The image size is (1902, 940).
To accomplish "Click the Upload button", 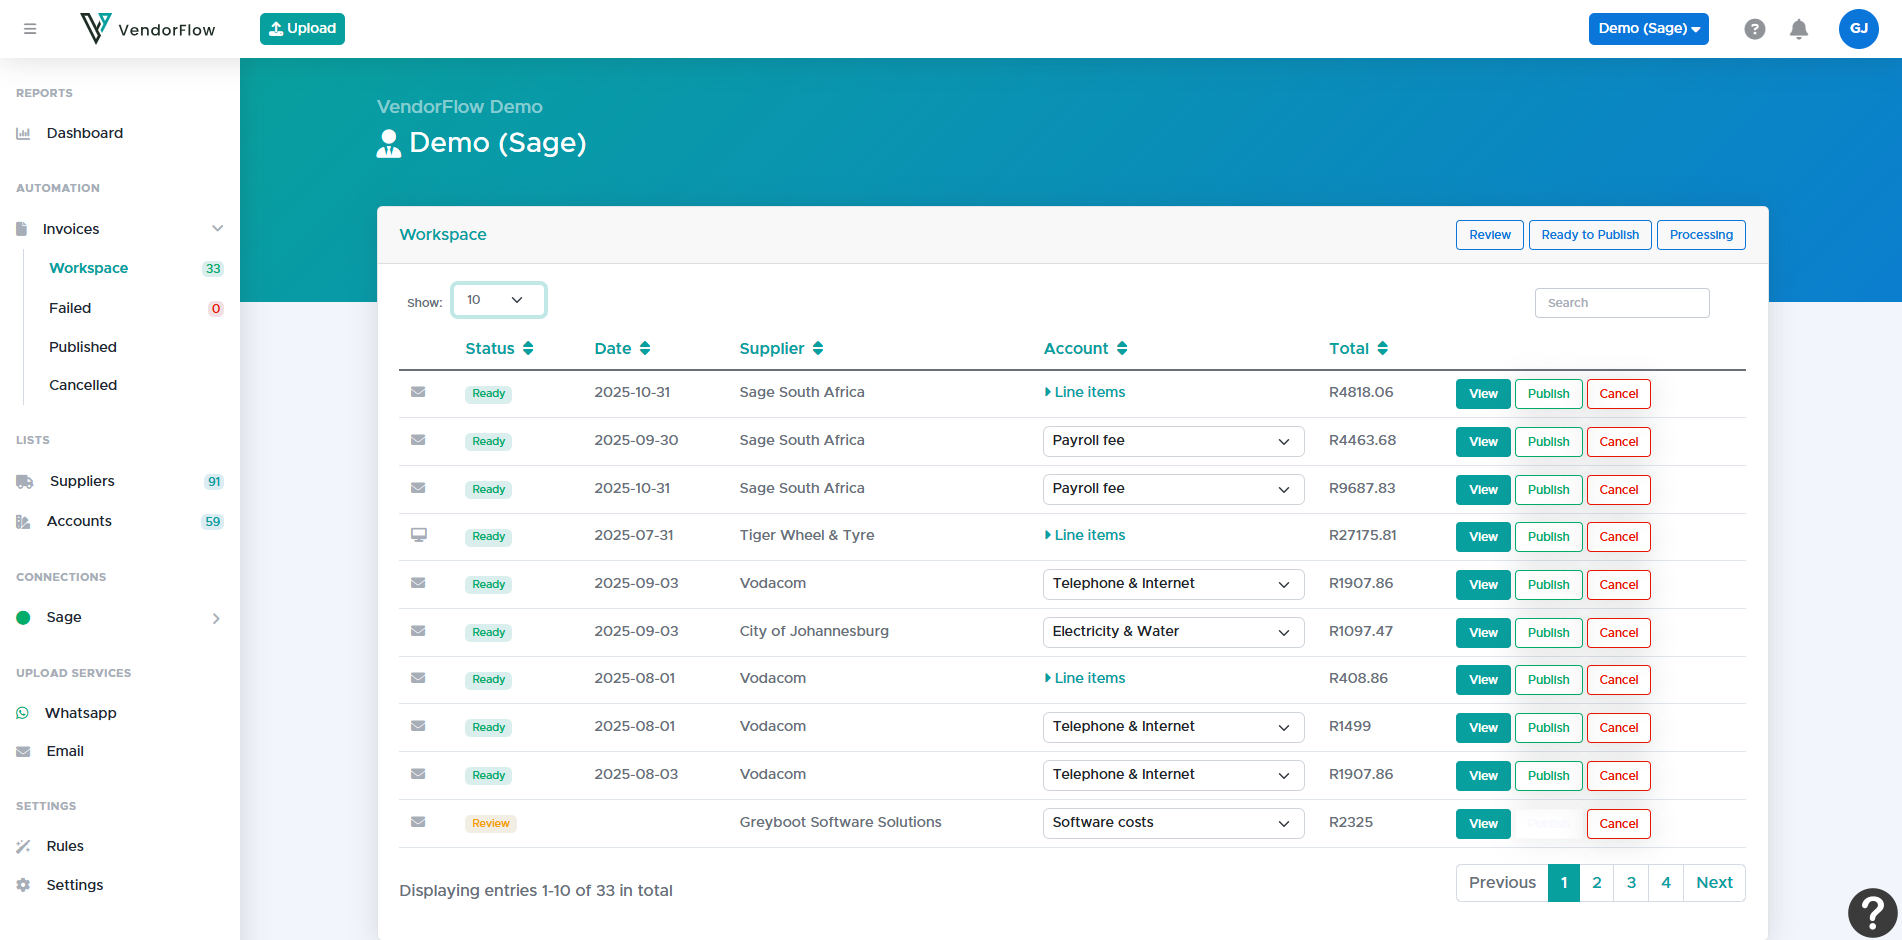I will point(302,29).
